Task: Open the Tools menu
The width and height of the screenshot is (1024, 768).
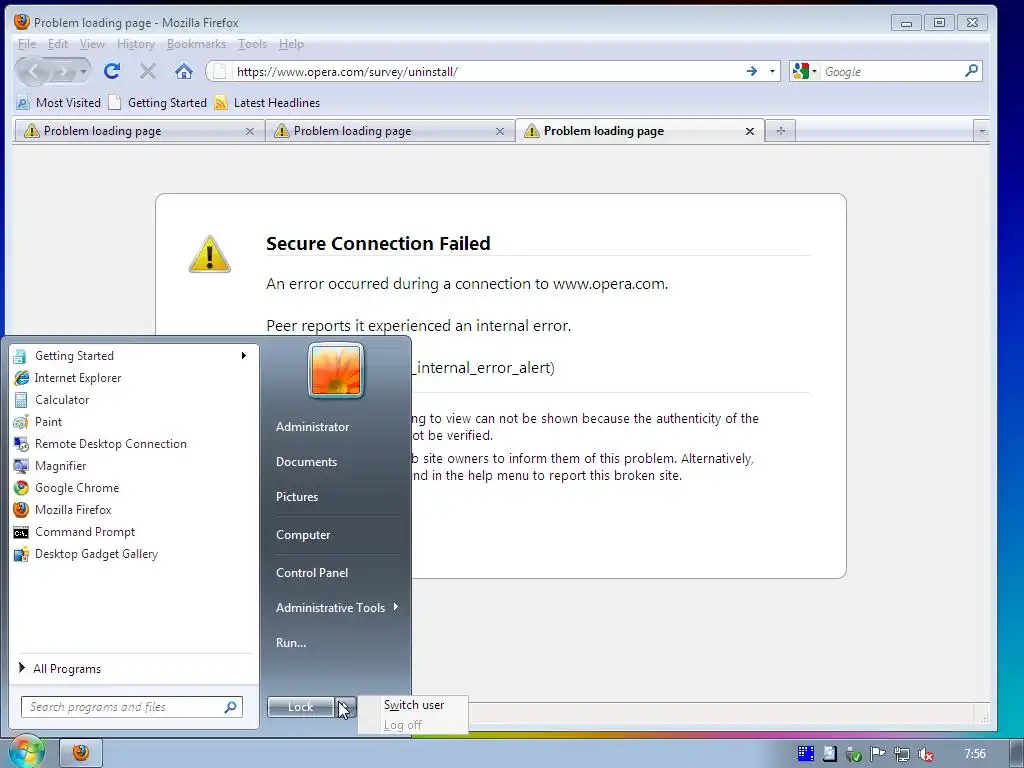Action: click(x=252, y=44)
